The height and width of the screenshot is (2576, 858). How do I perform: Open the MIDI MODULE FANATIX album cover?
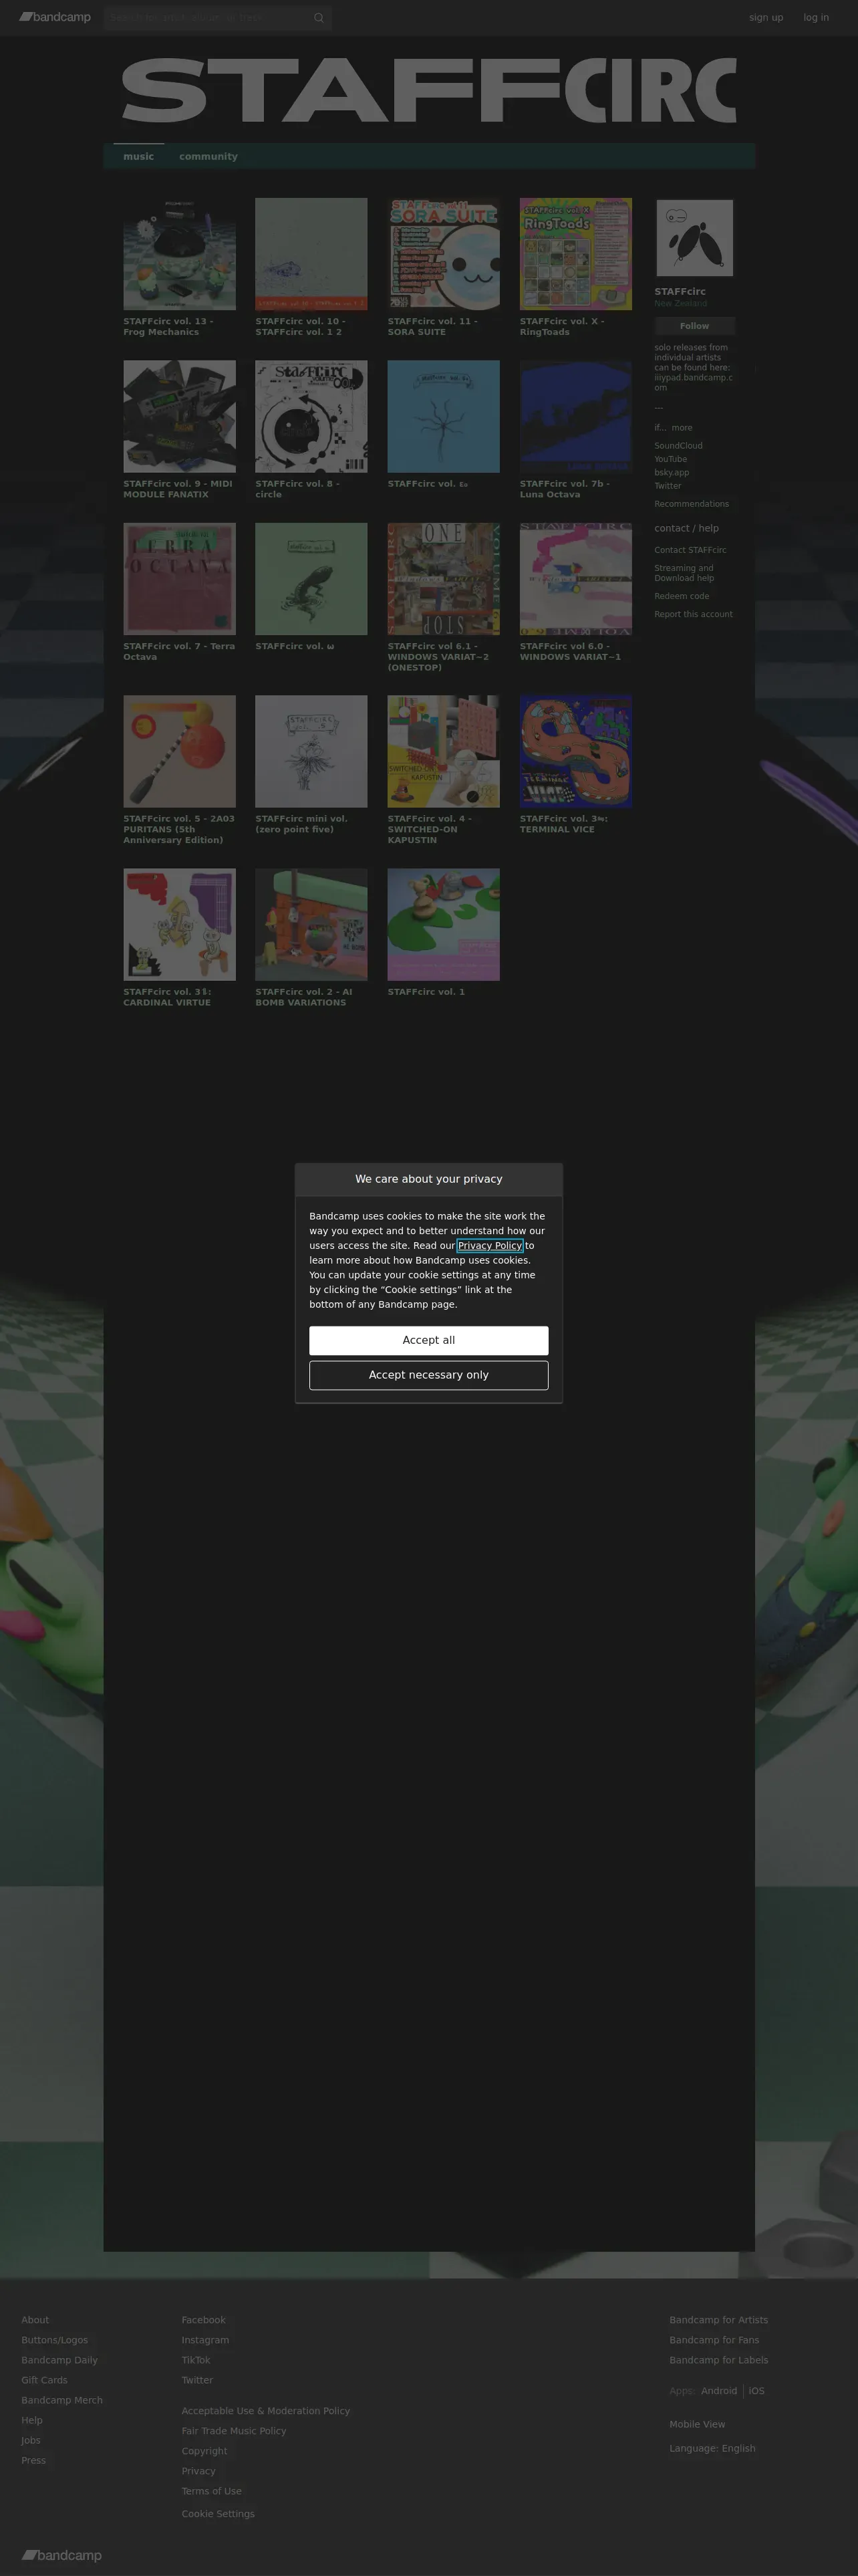pos(180,416)
